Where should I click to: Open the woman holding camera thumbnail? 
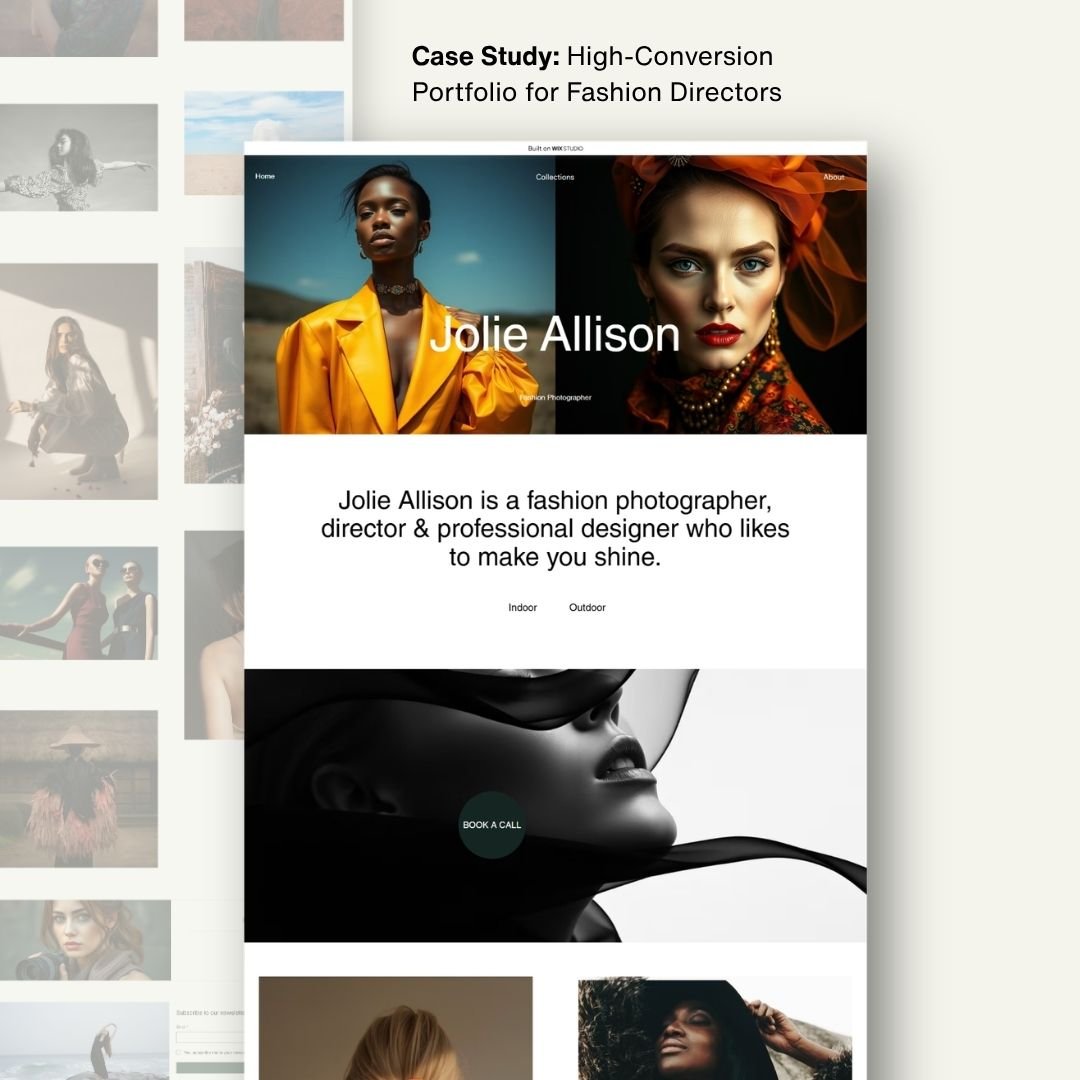point(85,940)
